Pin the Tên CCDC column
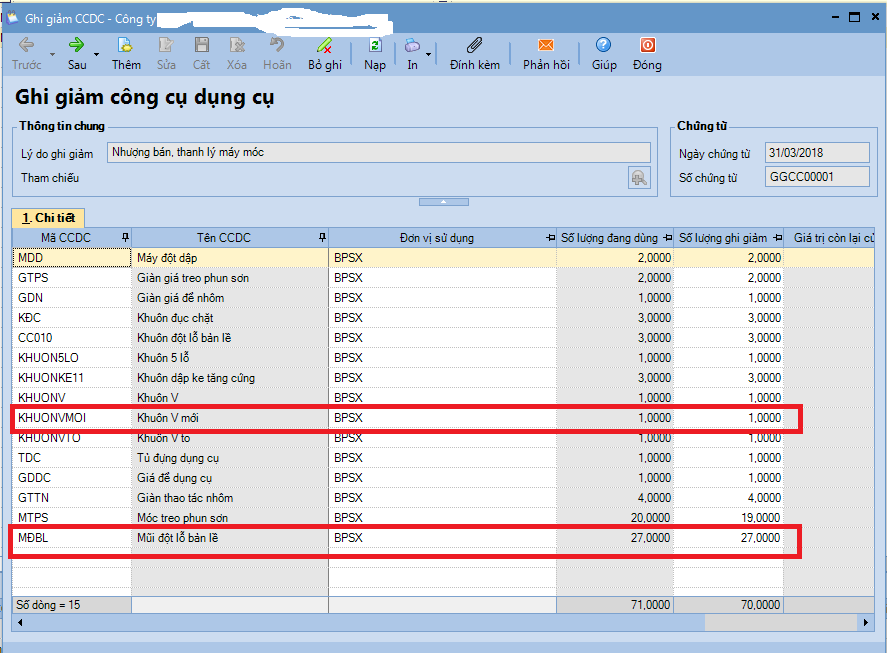 322,238
